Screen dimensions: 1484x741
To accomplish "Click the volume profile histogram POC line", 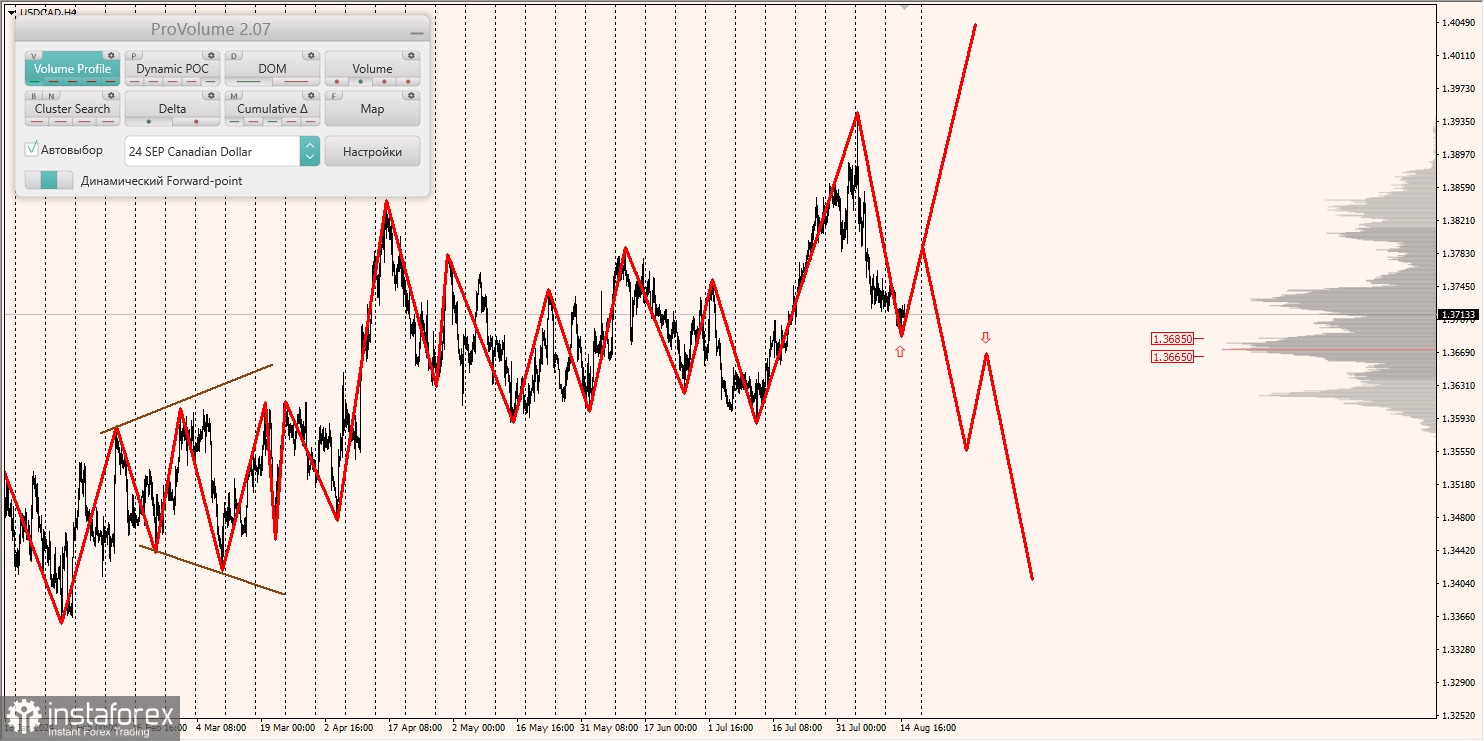I will tap(1330, 349).
